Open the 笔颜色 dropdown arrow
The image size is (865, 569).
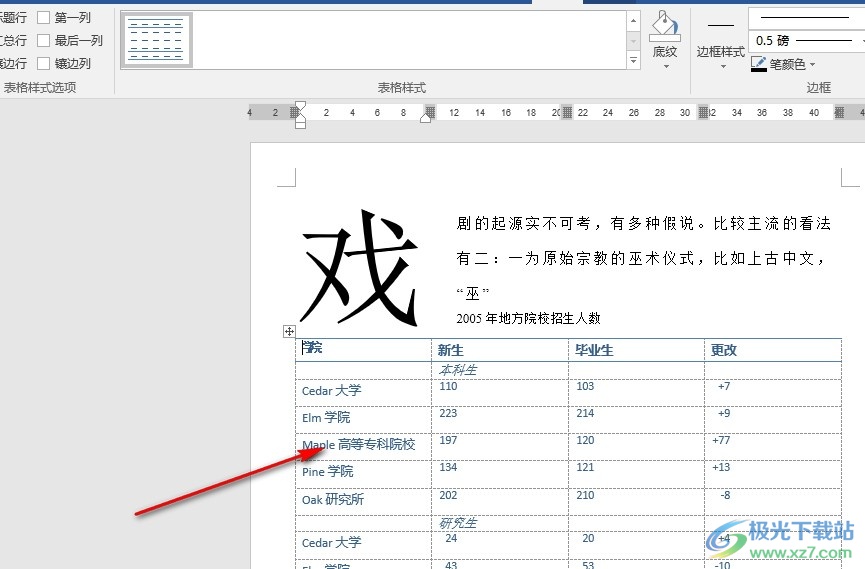pos(812,65)
